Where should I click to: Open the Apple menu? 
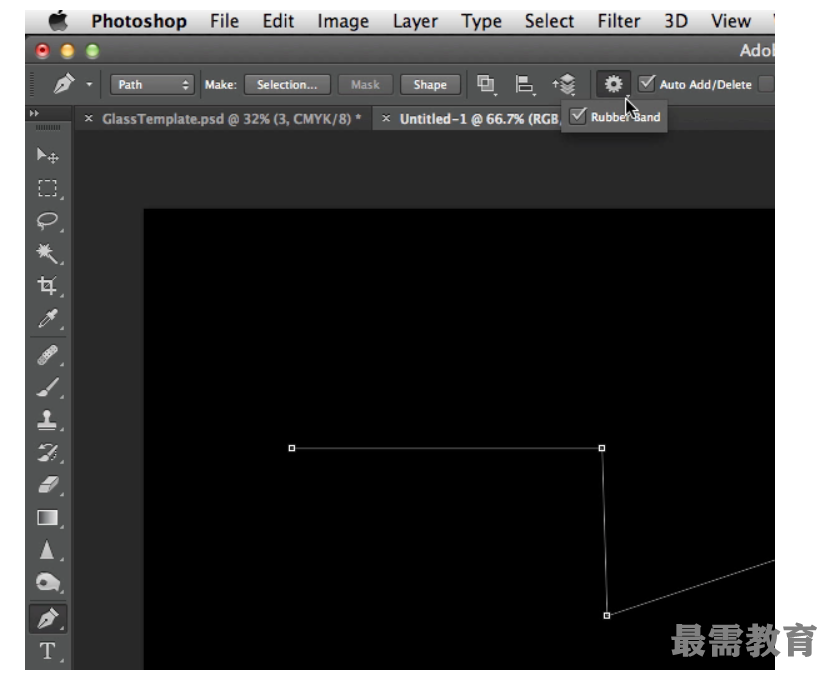[58, 21]
